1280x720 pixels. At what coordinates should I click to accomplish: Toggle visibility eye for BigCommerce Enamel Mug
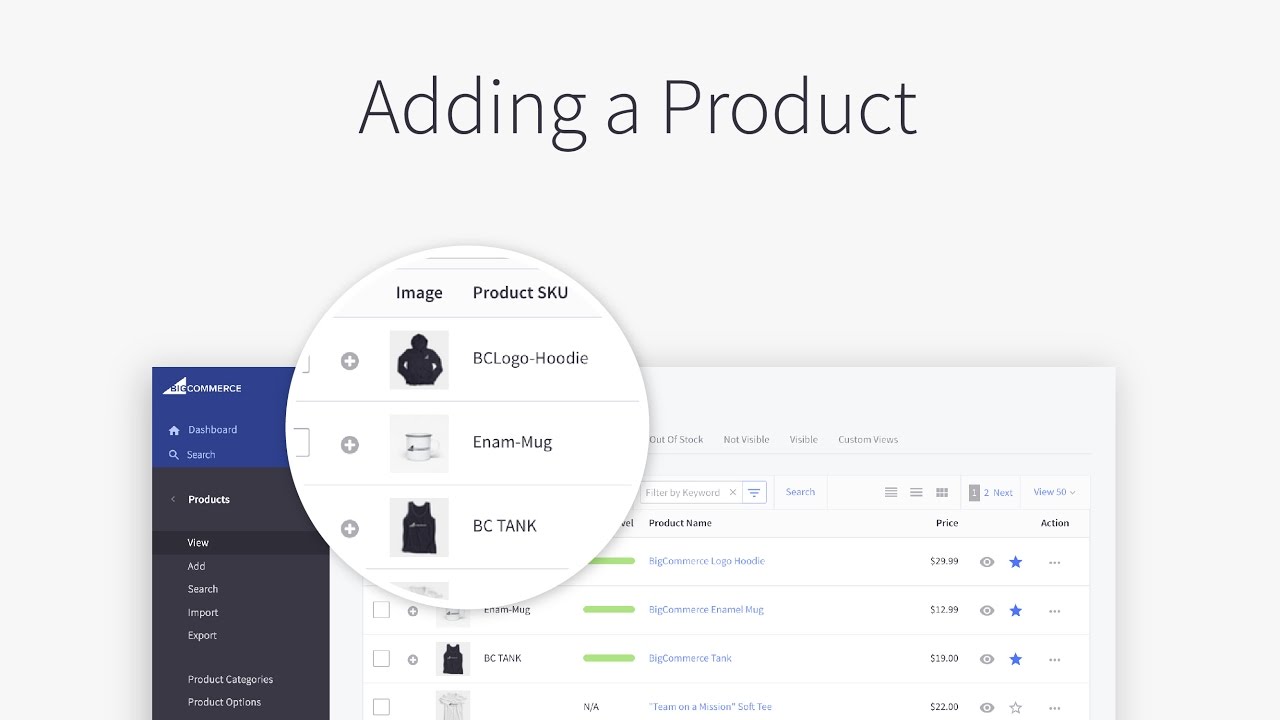987,610
